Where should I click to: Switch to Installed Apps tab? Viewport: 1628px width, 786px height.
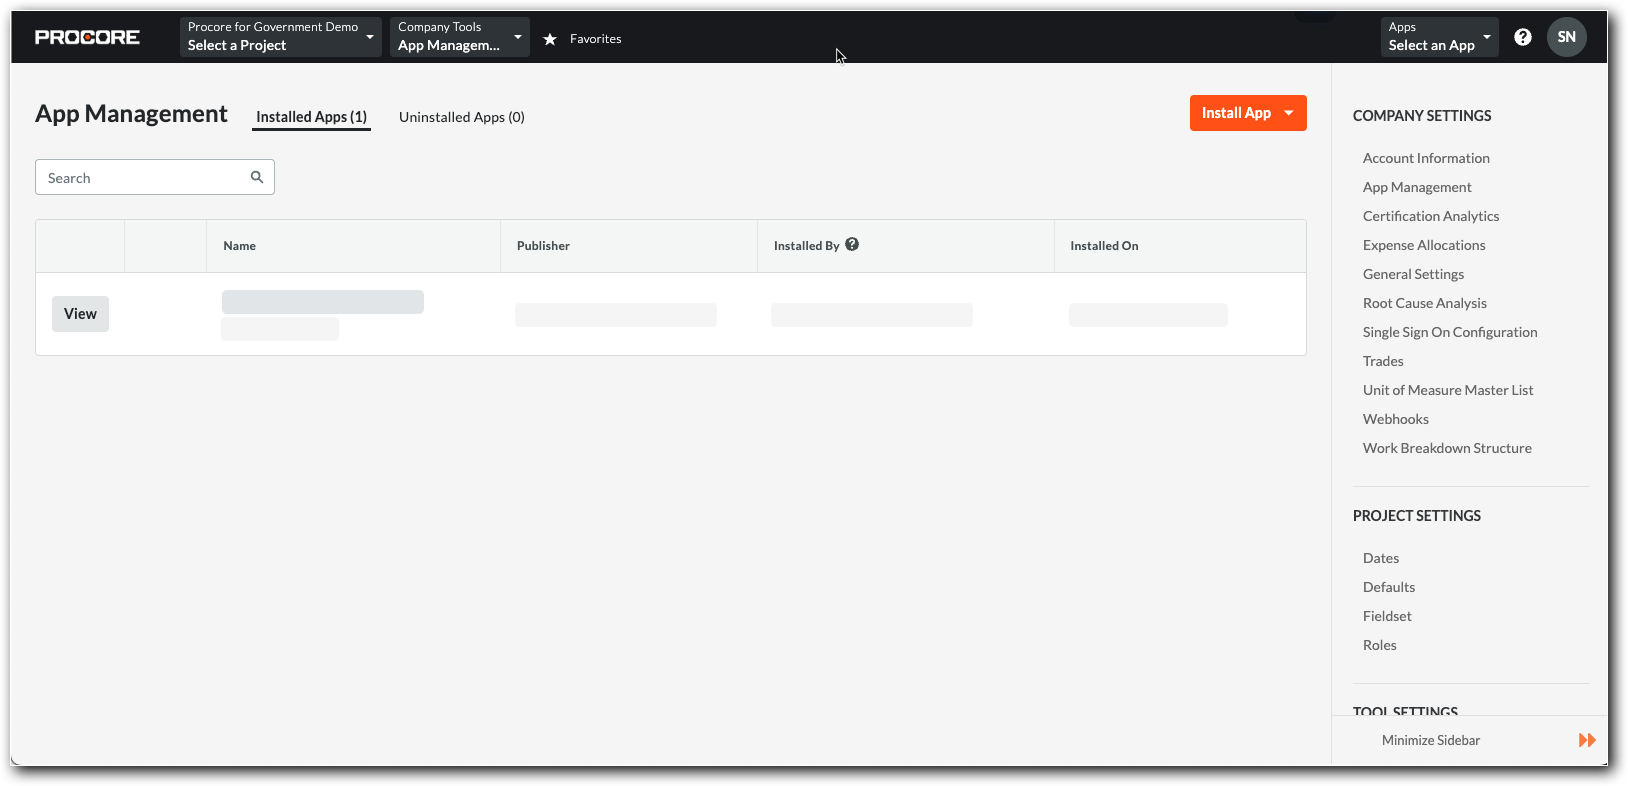pos(311,117)
